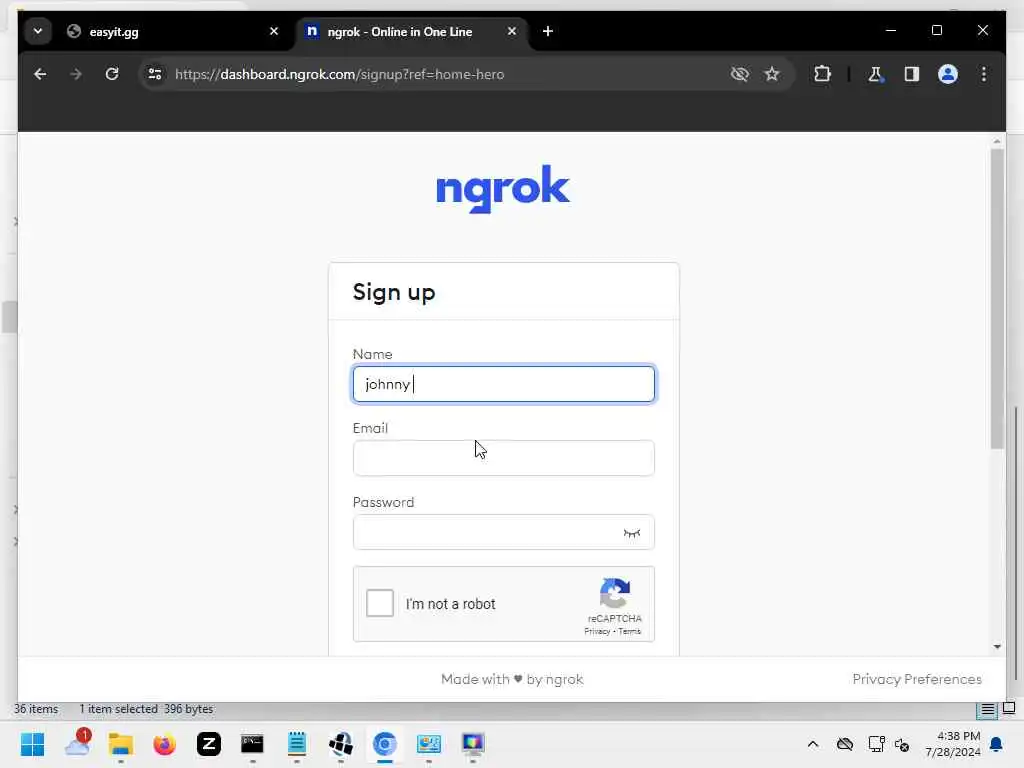The image size is (1024, 768).
Task: Open the Notepad taskbar icon
Action: [x=296, y=744]
